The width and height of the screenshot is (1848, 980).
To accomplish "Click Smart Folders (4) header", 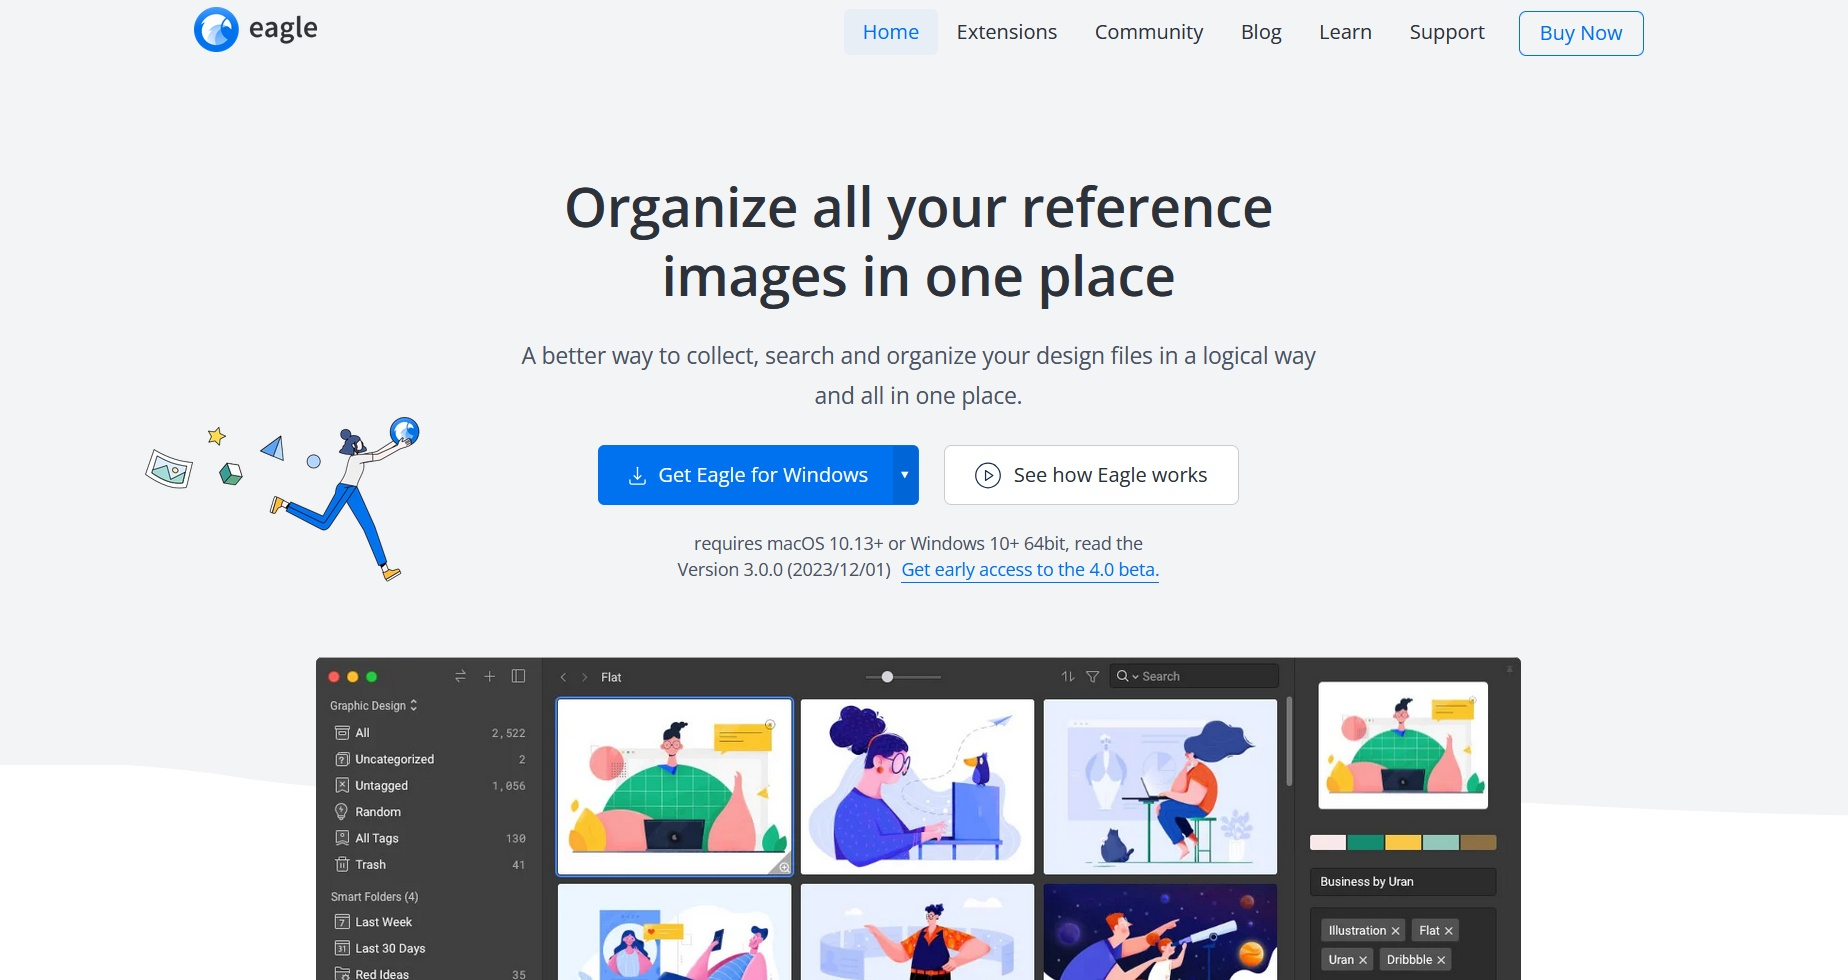I will click(x=374, y=897).
